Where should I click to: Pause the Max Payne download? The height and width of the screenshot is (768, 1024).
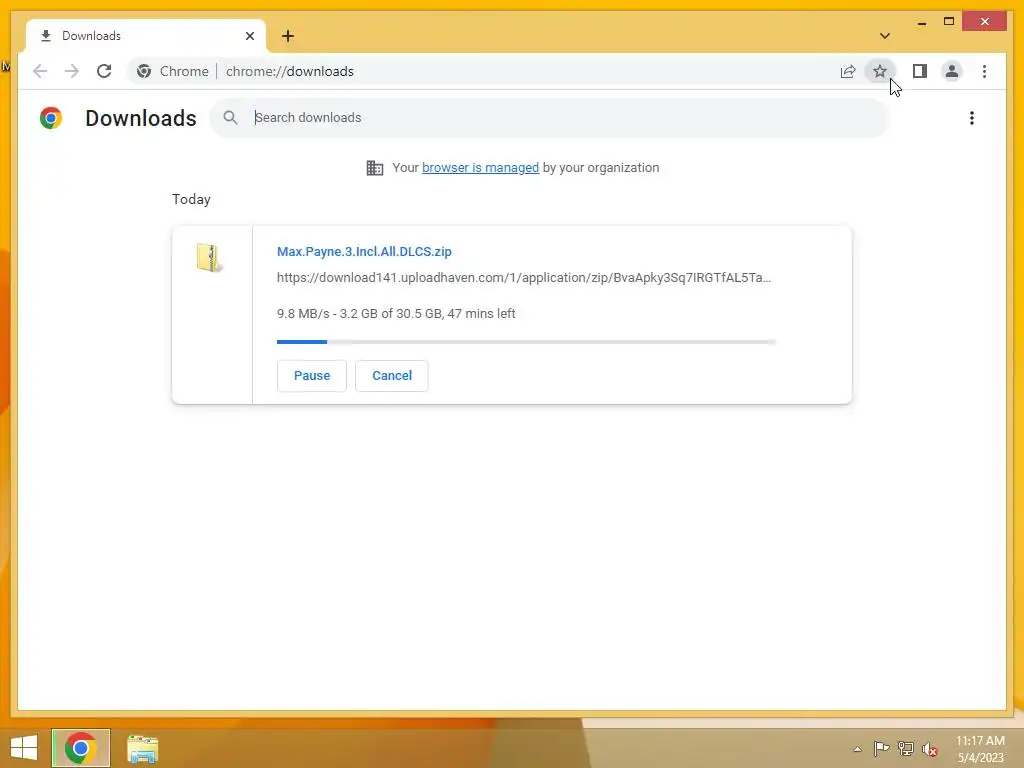point(312,376)
